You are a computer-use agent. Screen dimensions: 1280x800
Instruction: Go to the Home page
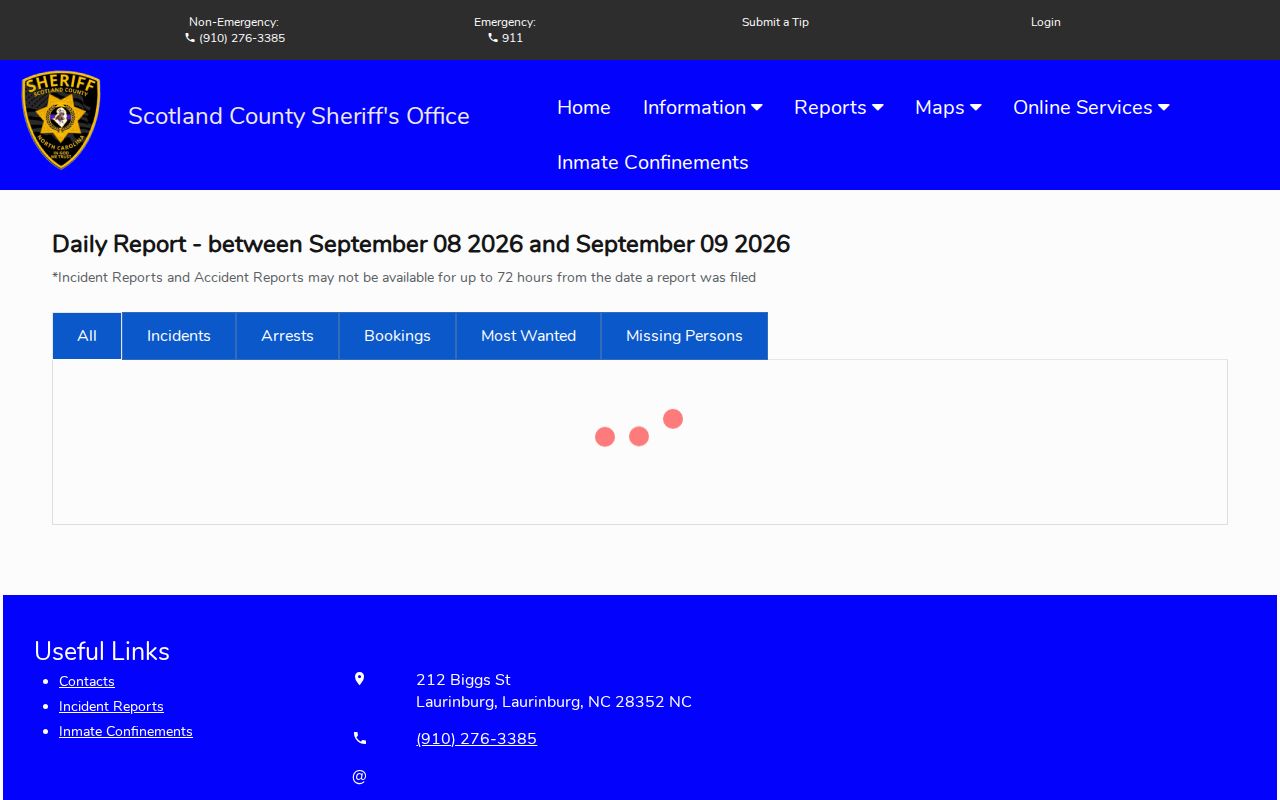click(584, 107)
